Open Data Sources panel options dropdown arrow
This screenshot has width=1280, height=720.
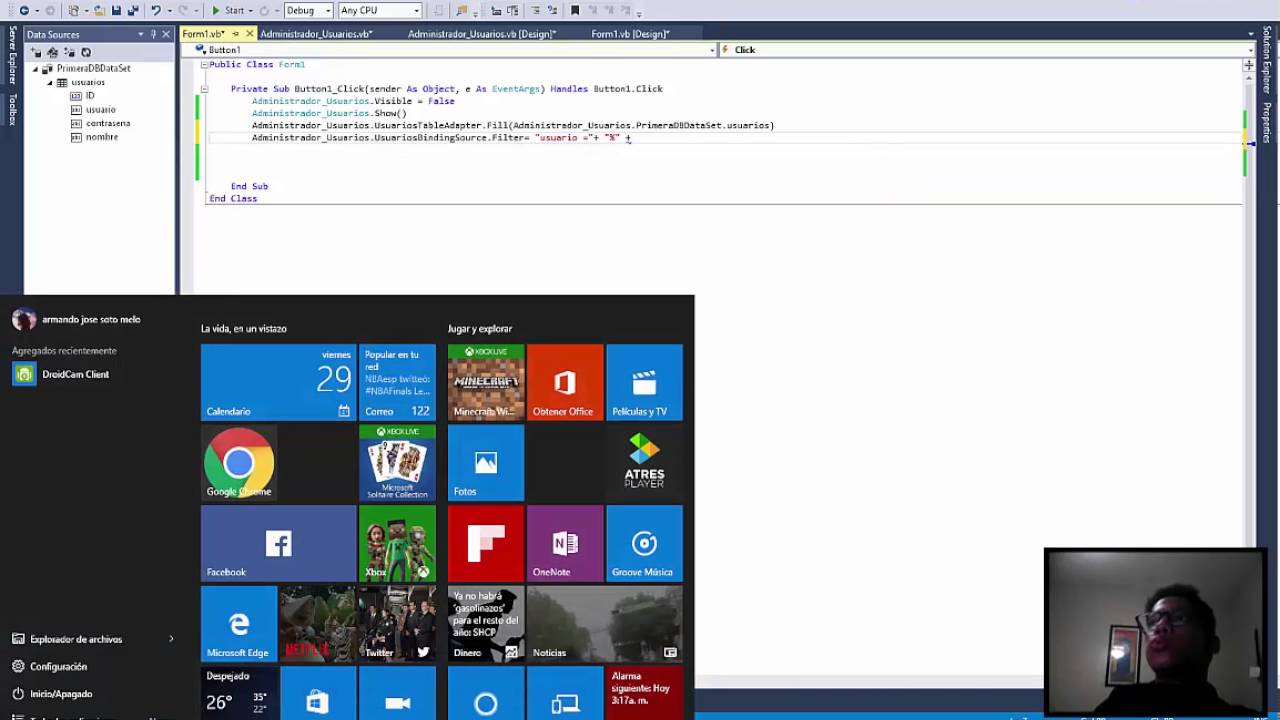click(141, 34)
